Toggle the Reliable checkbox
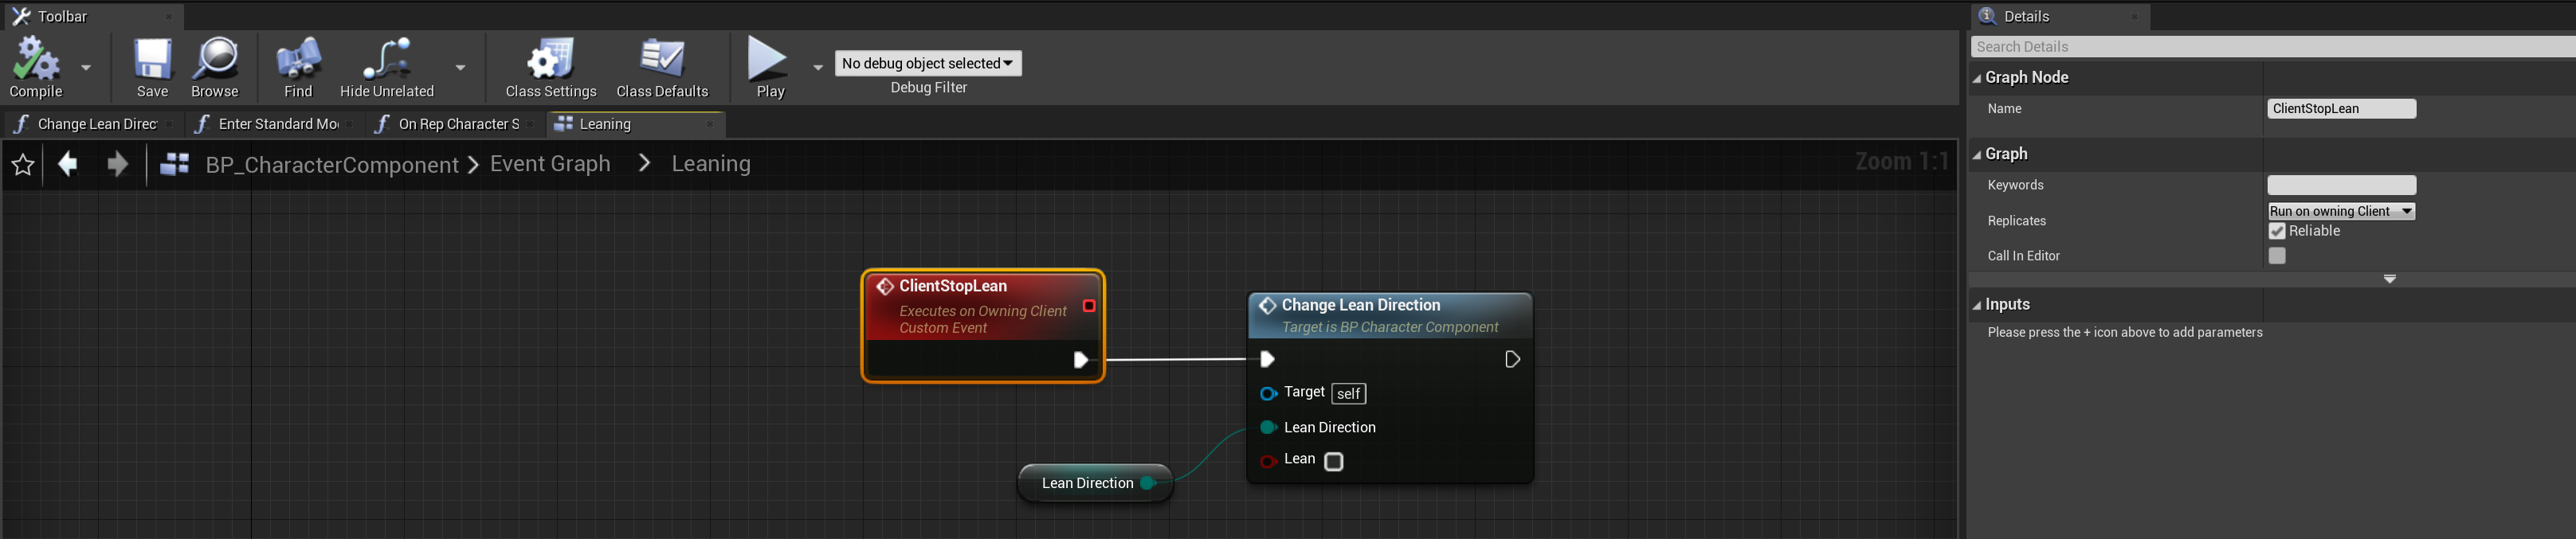The width and height of the screenshot is (2576, 539). pos(2277,231)
